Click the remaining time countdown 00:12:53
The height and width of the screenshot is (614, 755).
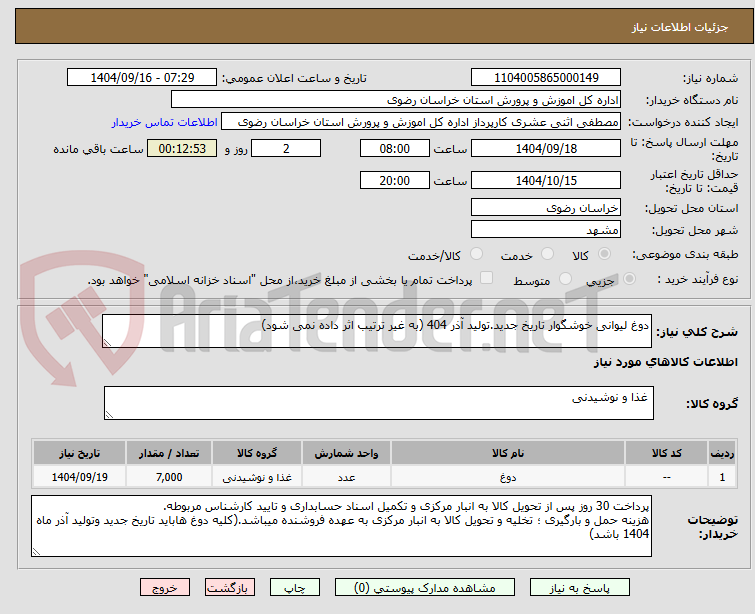182,148
